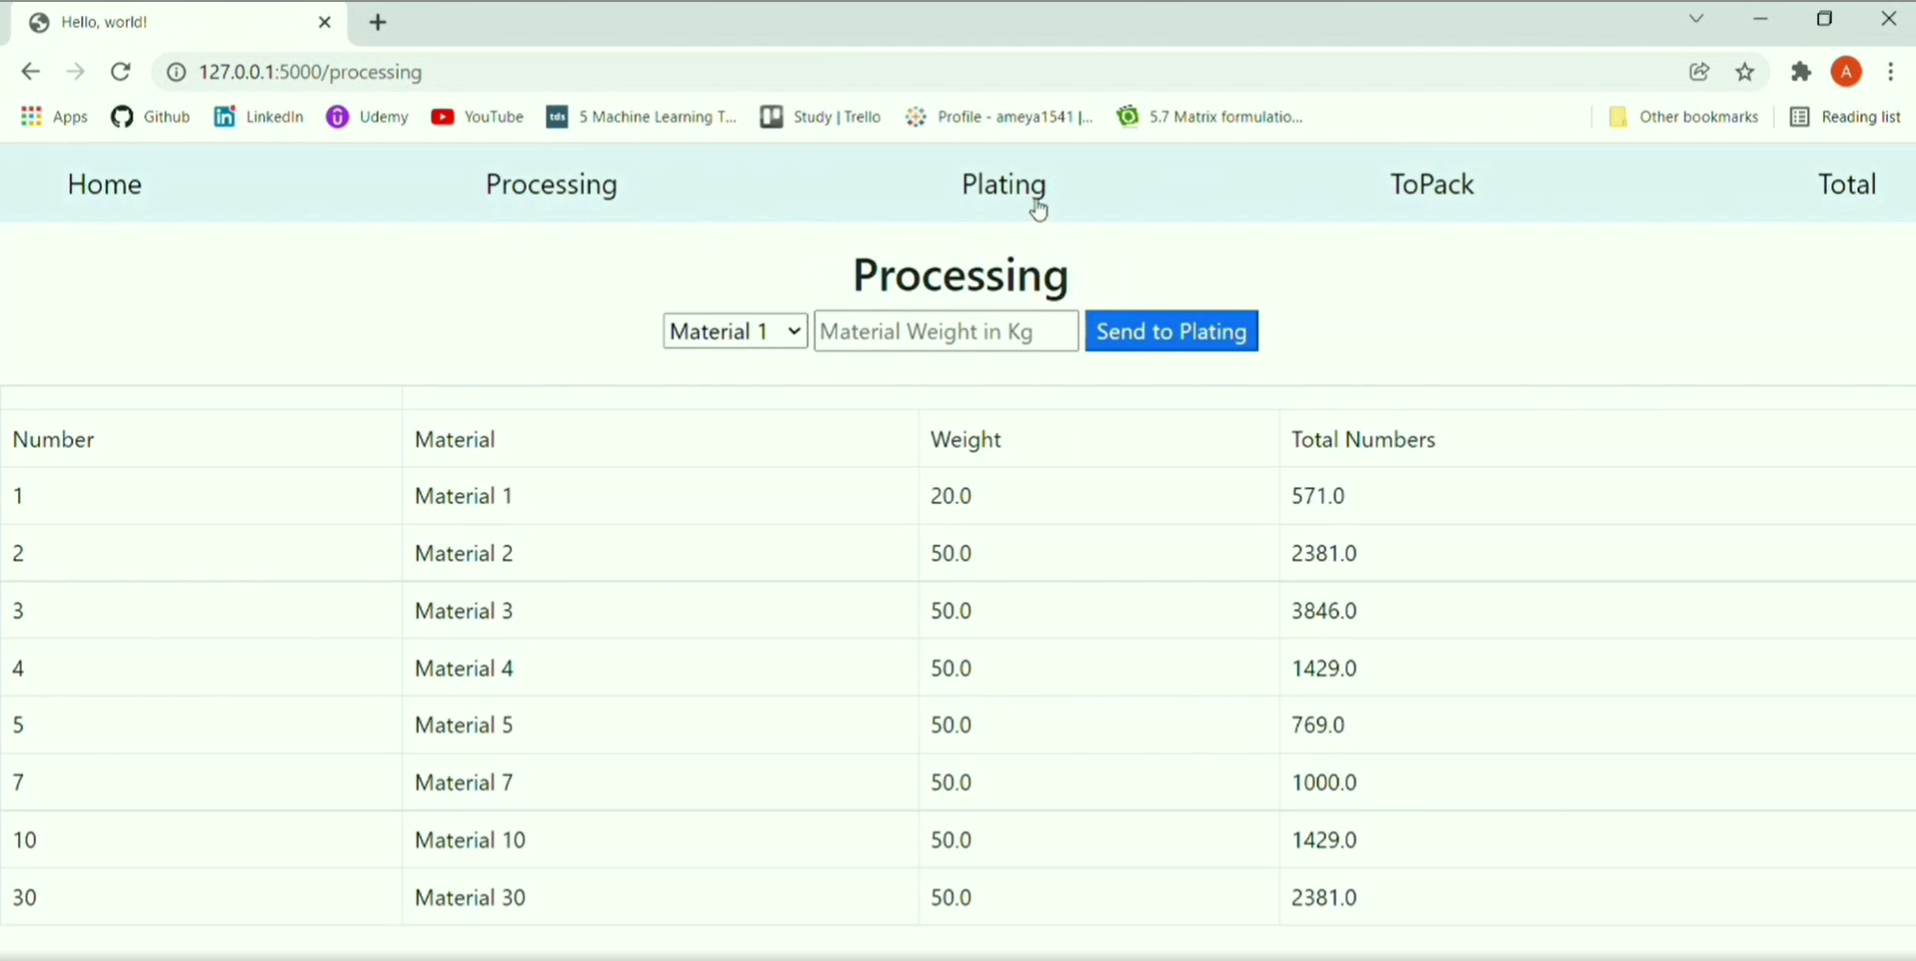Open the LinkedIn bookmark
The width and height of the screenshot is (1916, 961).
(257, 116)
